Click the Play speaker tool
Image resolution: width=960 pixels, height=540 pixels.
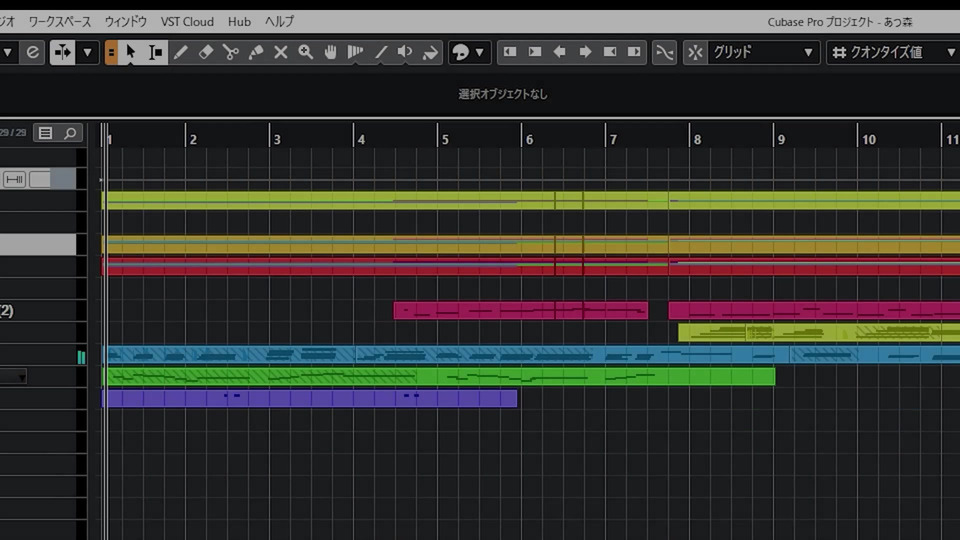pyautogui.click(x=405, y=52)
